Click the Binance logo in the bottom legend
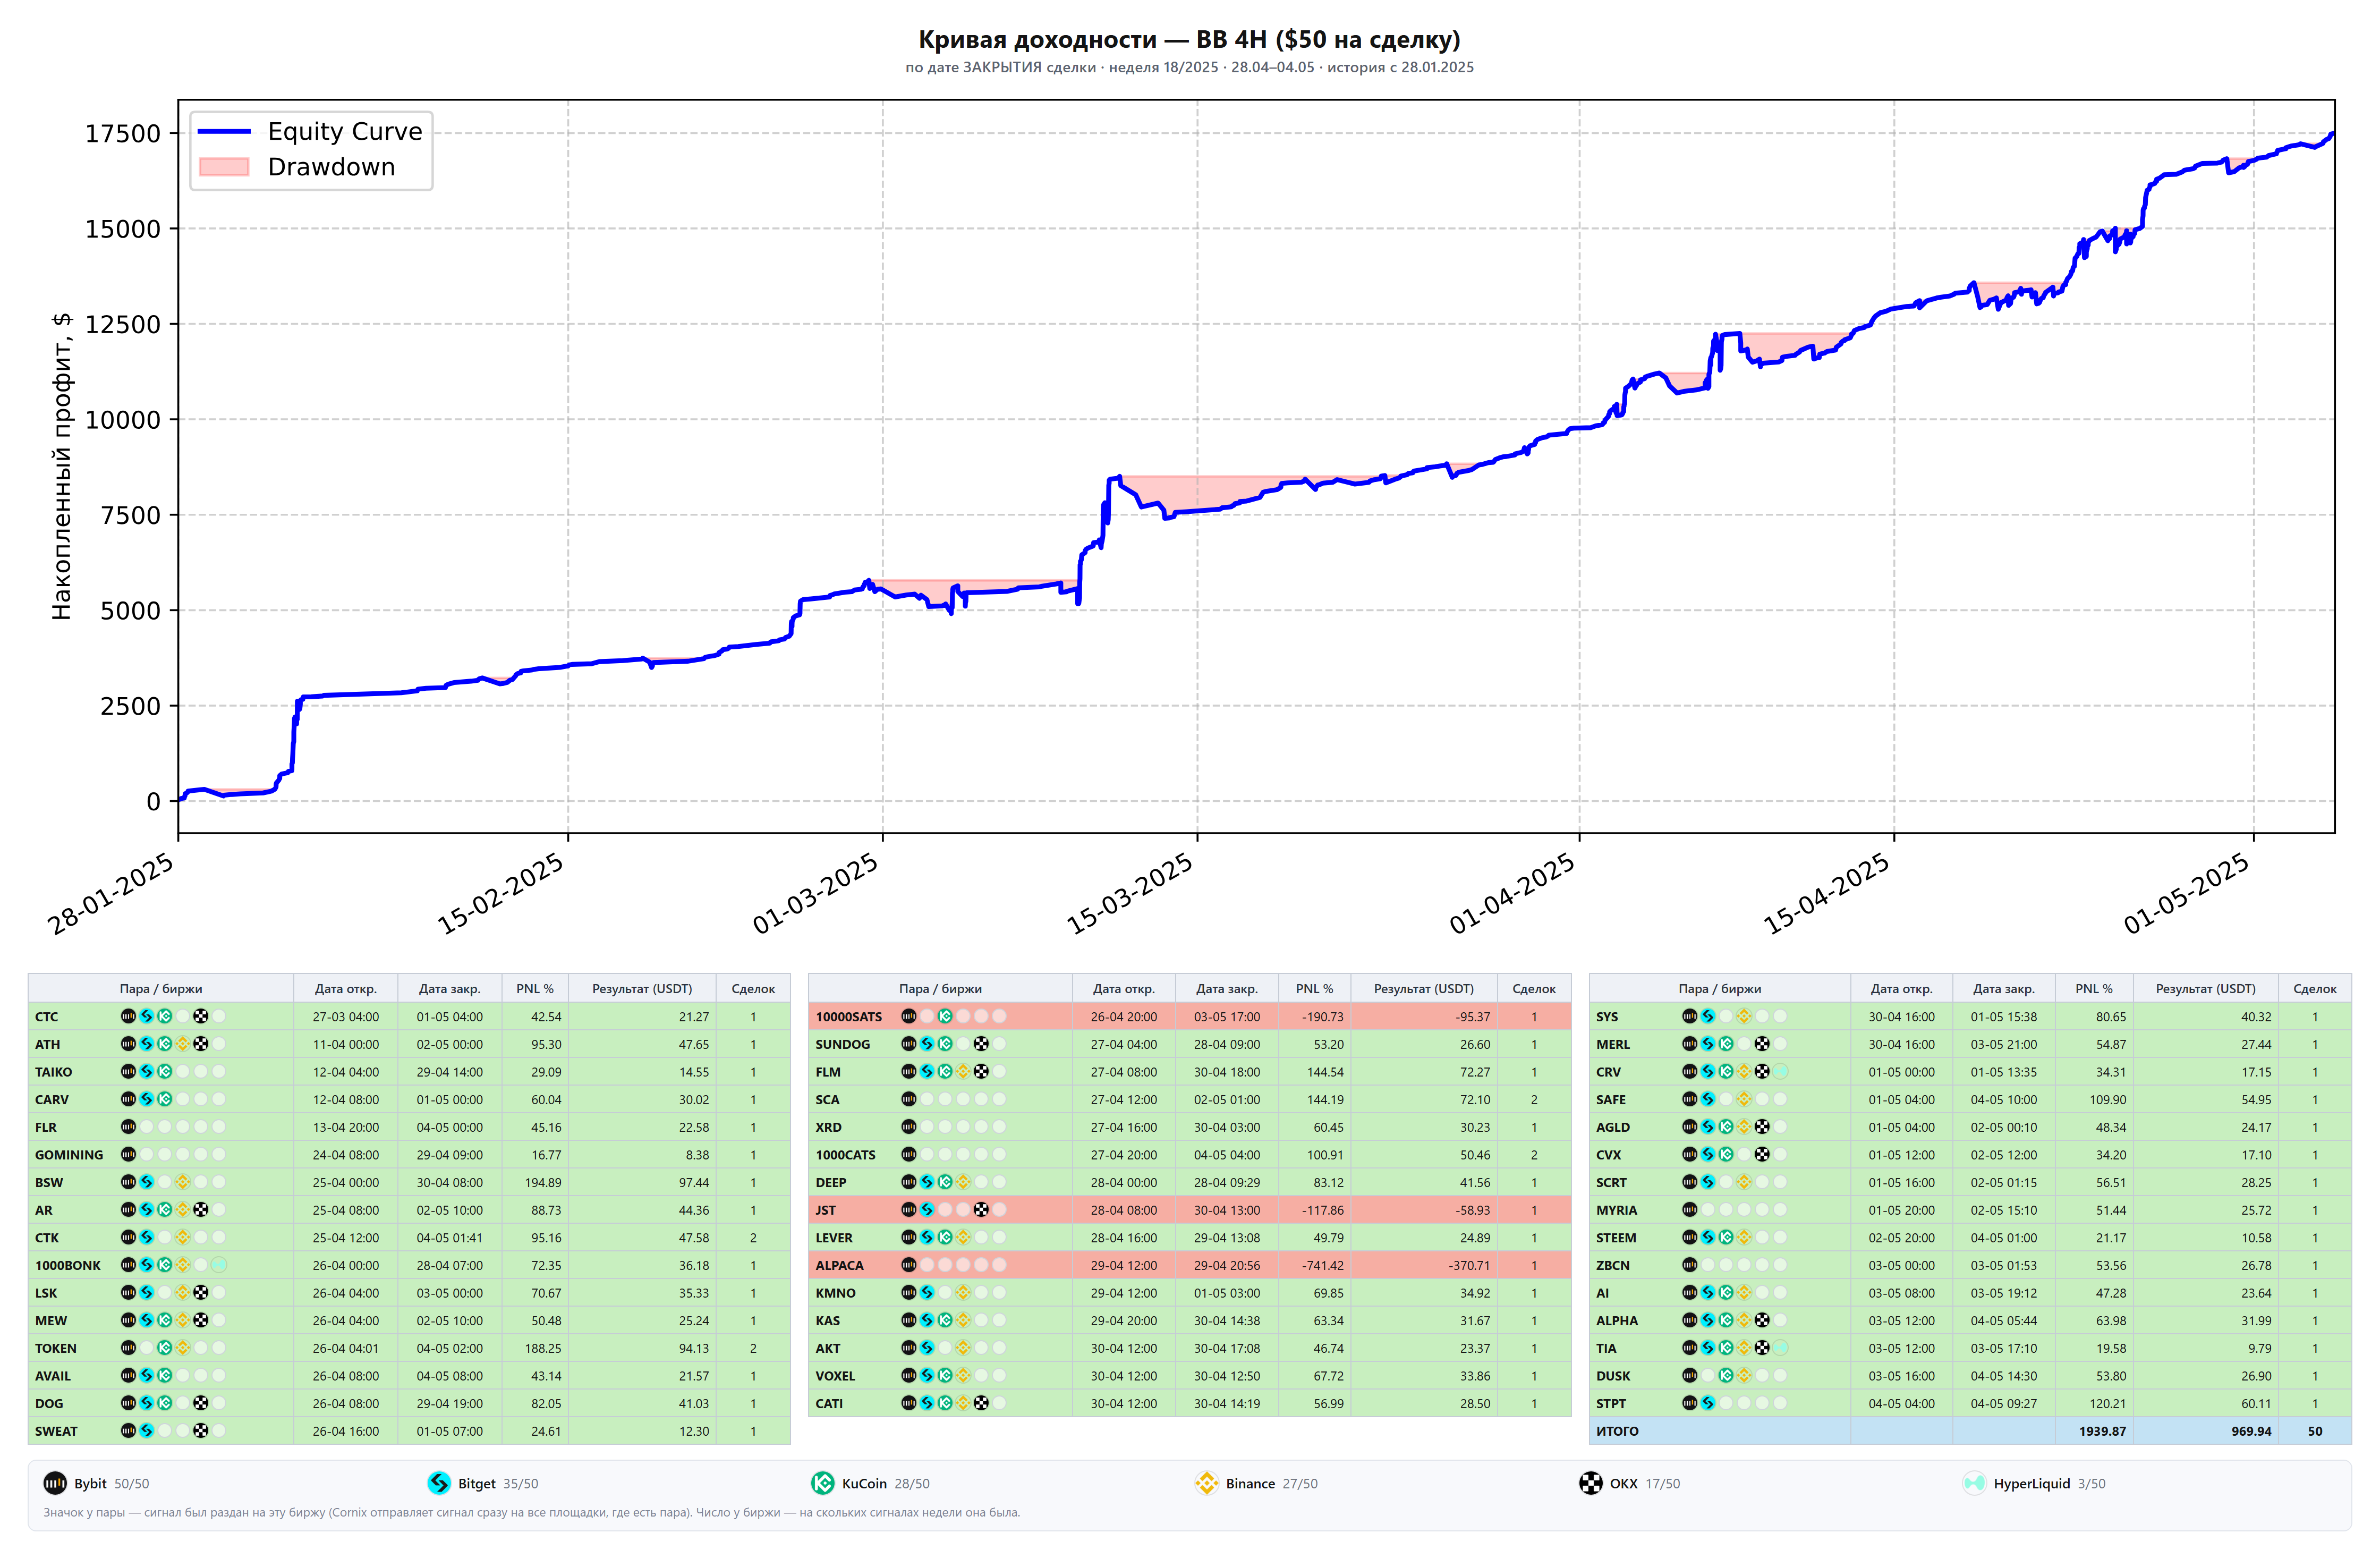The width and height of the screenshot is (2380, 1550). (x=1207, y=1483)
